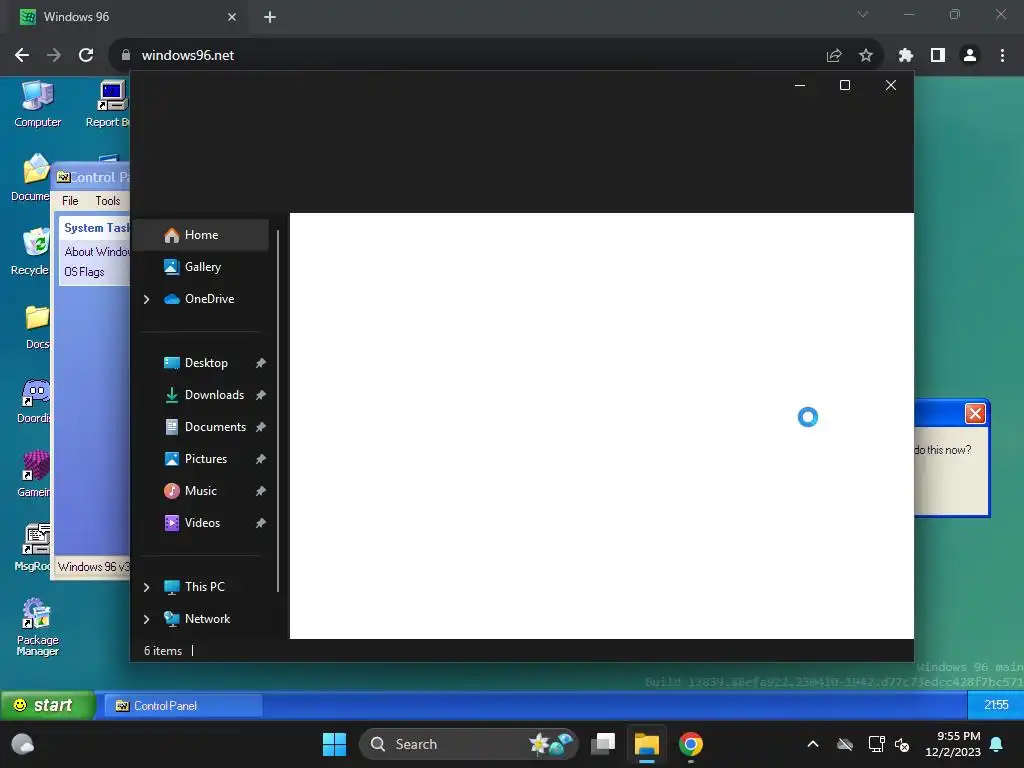Close the dialog with red X
Viewport: 1024px width, 768px height.
point(975,413)
